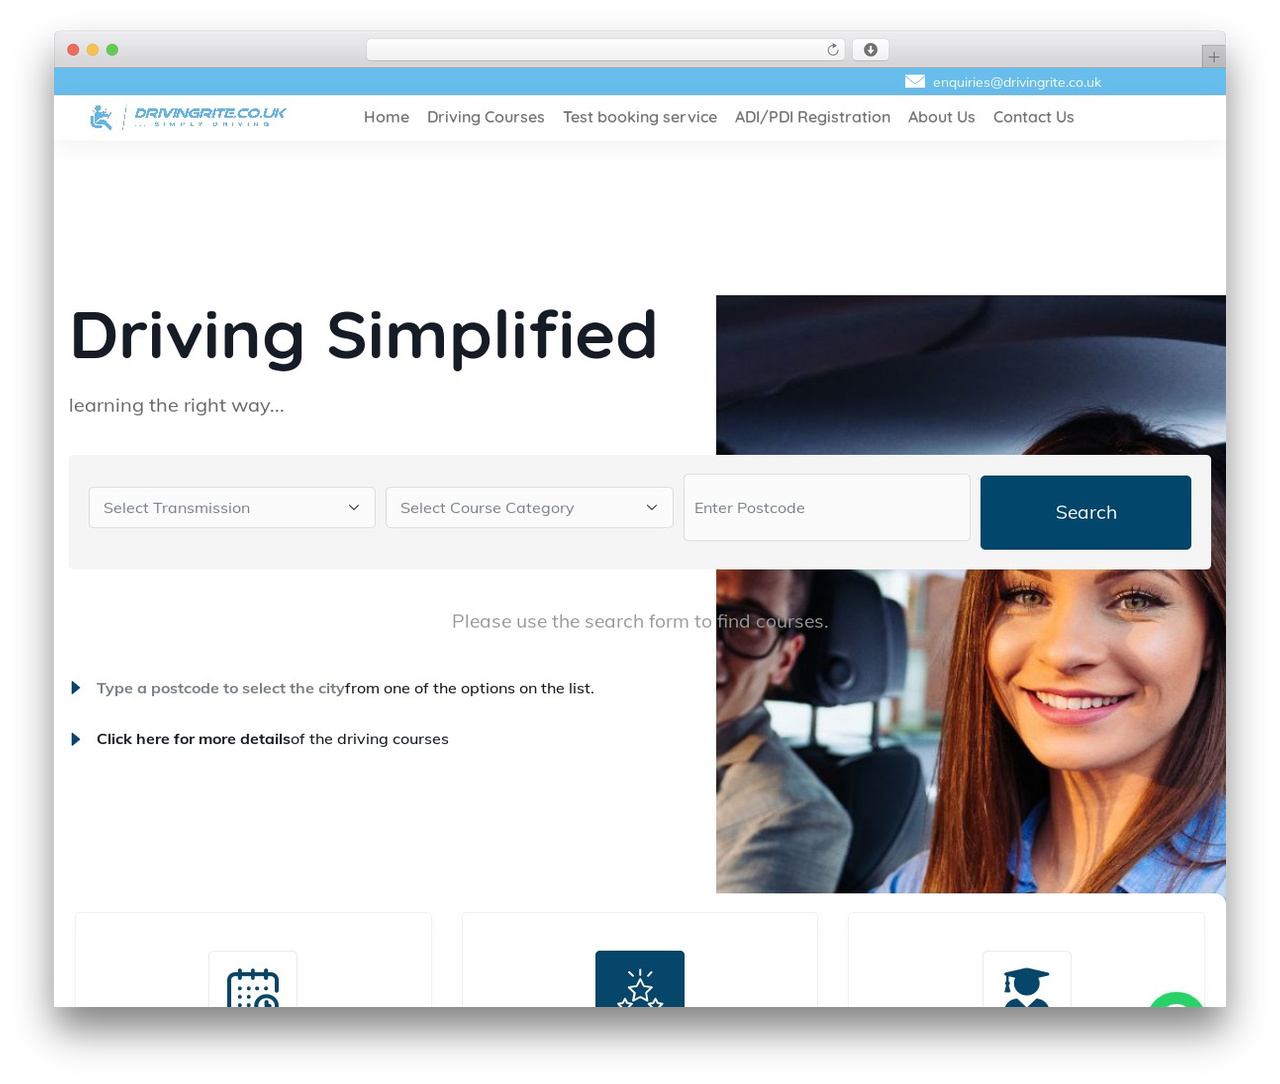Open the Select Transmission dropdown

pyautogui.click(x=232, y=508)
